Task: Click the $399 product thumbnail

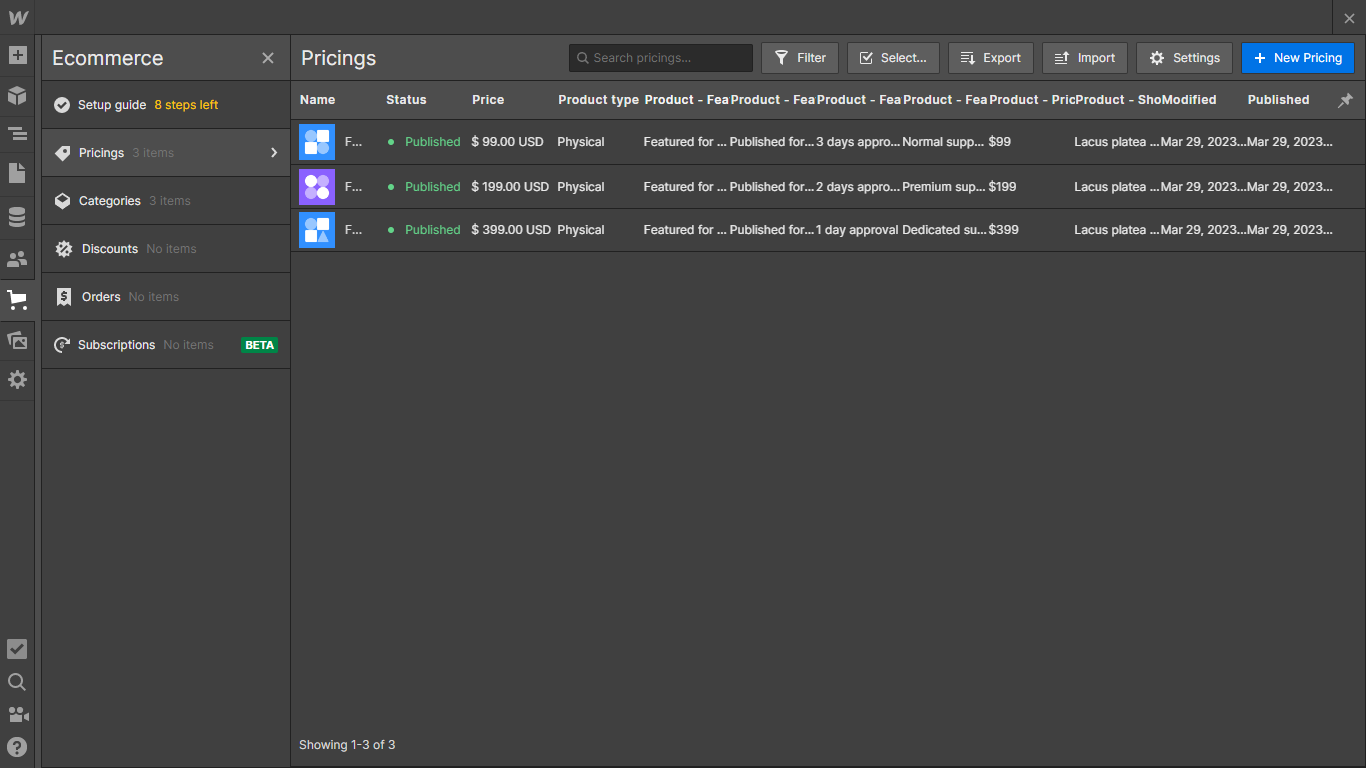Action: (317, 230)
